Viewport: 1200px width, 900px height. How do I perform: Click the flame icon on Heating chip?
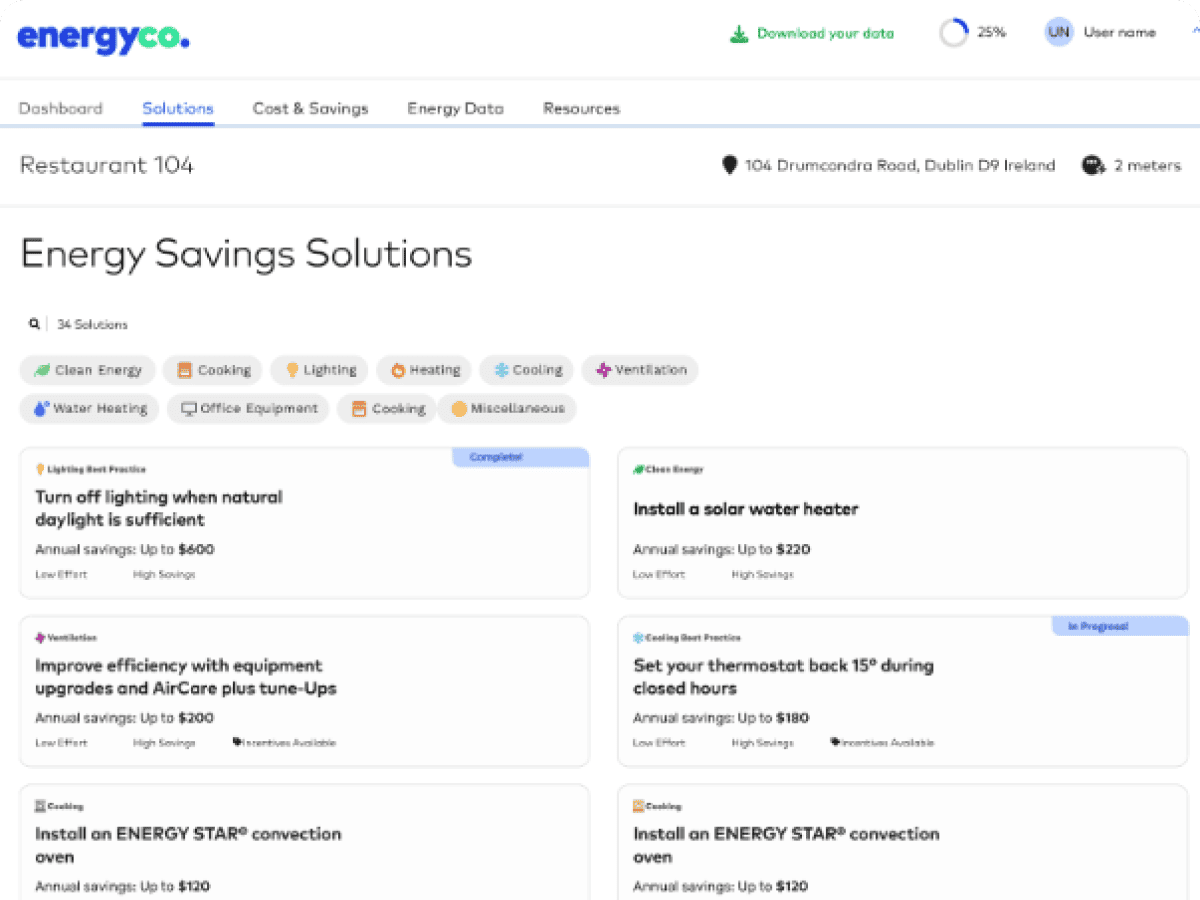(397, 370)
